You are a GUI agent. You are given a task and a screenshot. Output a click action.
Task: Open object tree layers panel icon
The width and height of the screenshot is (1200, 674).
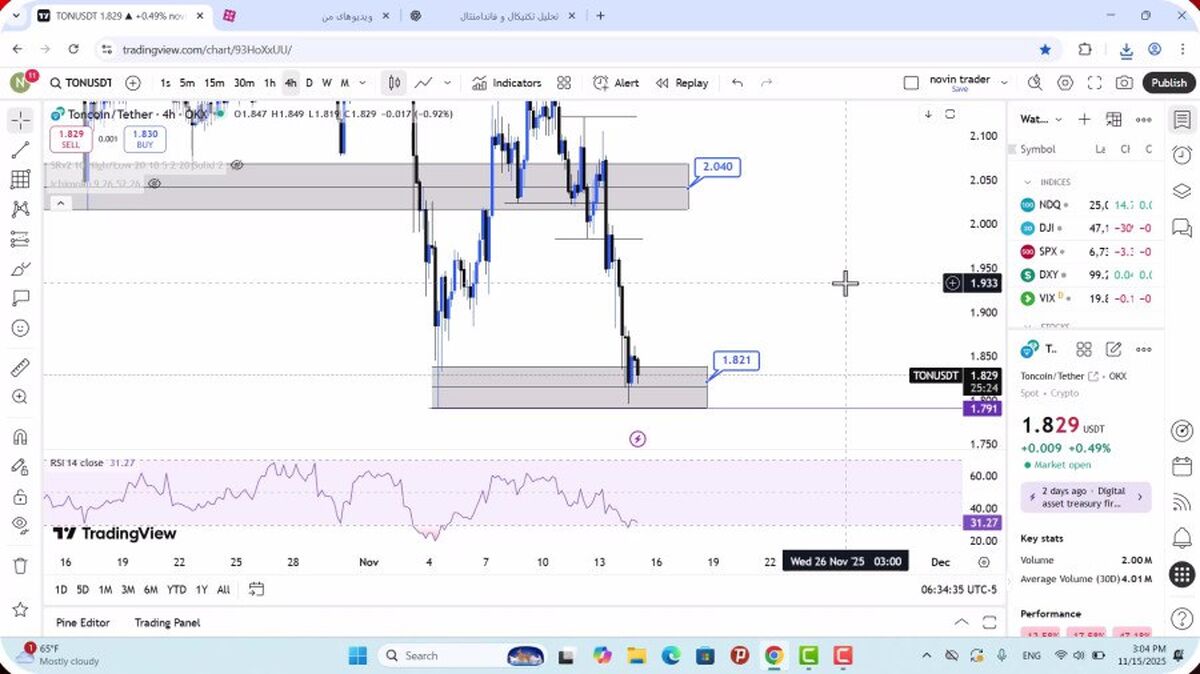1181,190
